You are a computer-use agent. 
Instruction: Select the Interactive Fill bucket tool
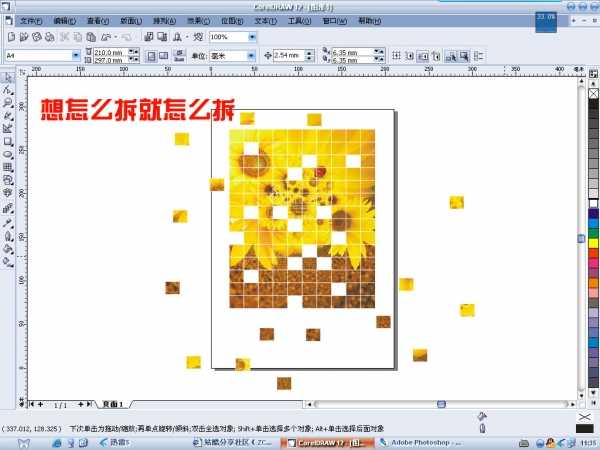pos(8,248)
